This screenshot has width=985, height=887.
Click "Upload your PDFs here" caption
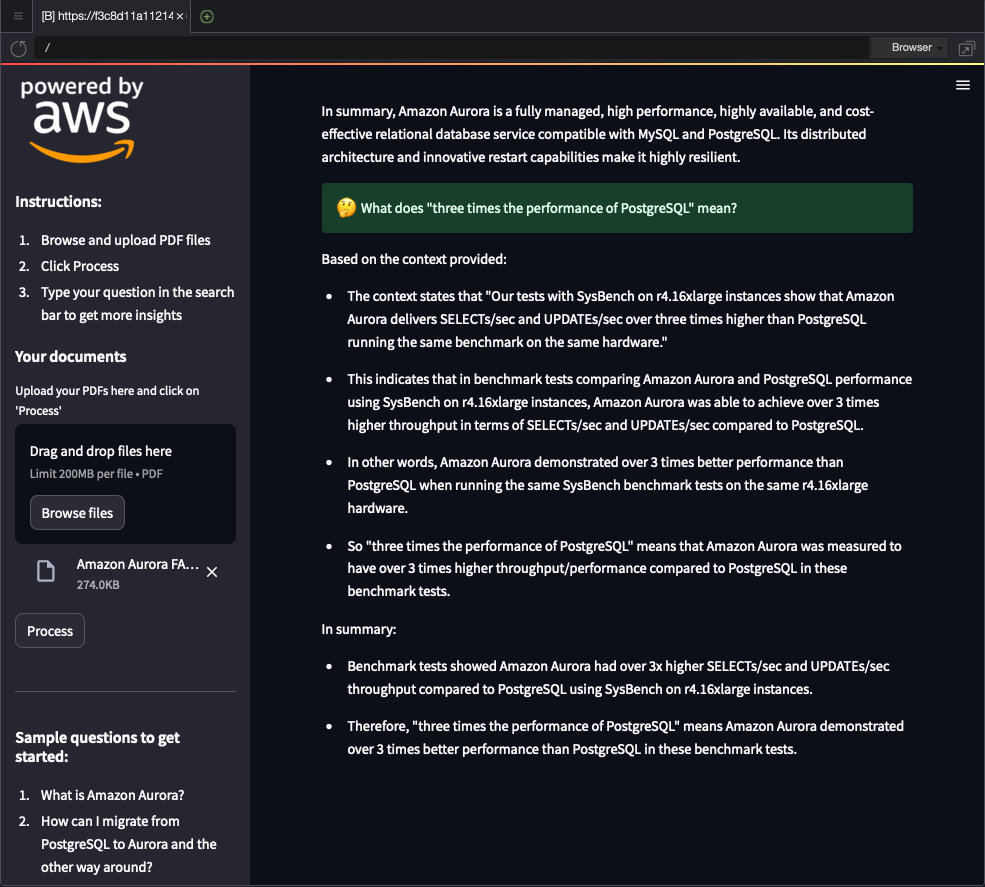pos(107,400)
